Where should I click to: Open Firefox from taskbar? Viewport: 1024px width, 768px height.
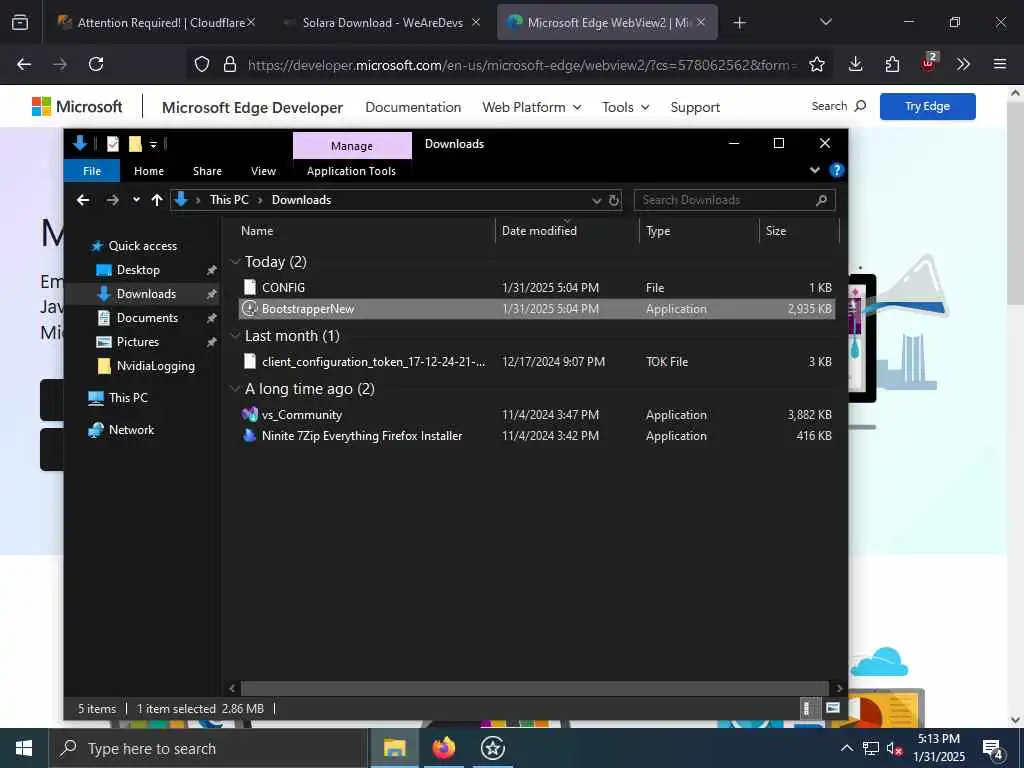click(443, 748)
